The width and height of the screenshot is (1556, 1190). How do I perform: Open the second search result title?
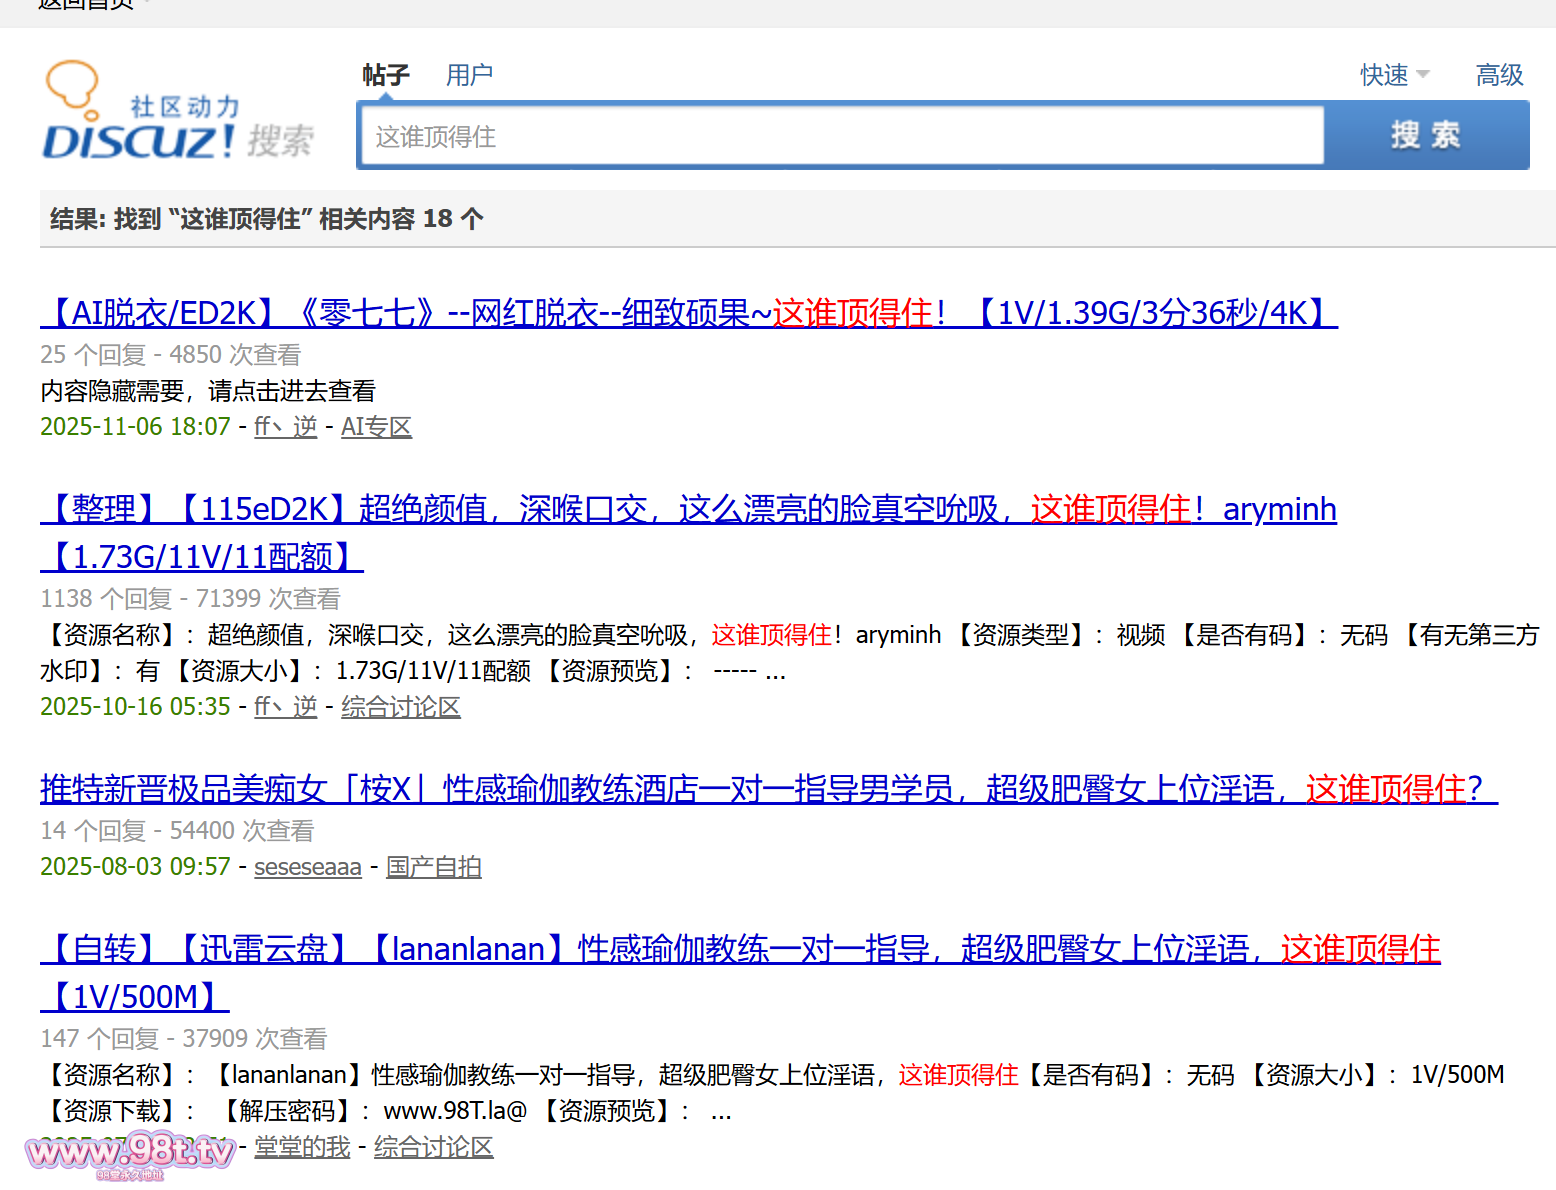(x=688, y=510)
